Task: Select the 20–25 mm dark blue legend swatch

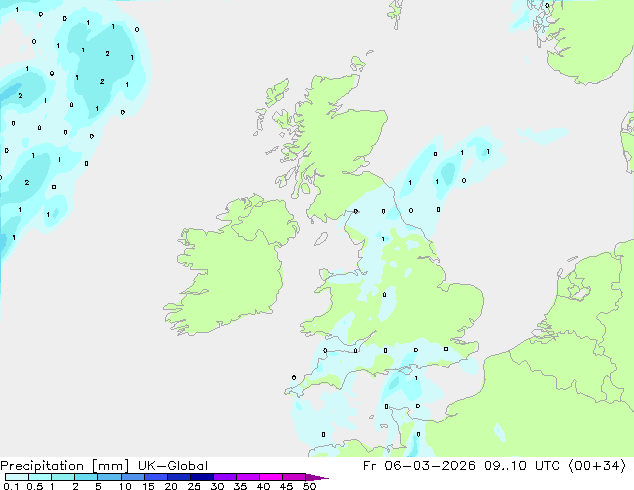Action: [x=179, y=477]
